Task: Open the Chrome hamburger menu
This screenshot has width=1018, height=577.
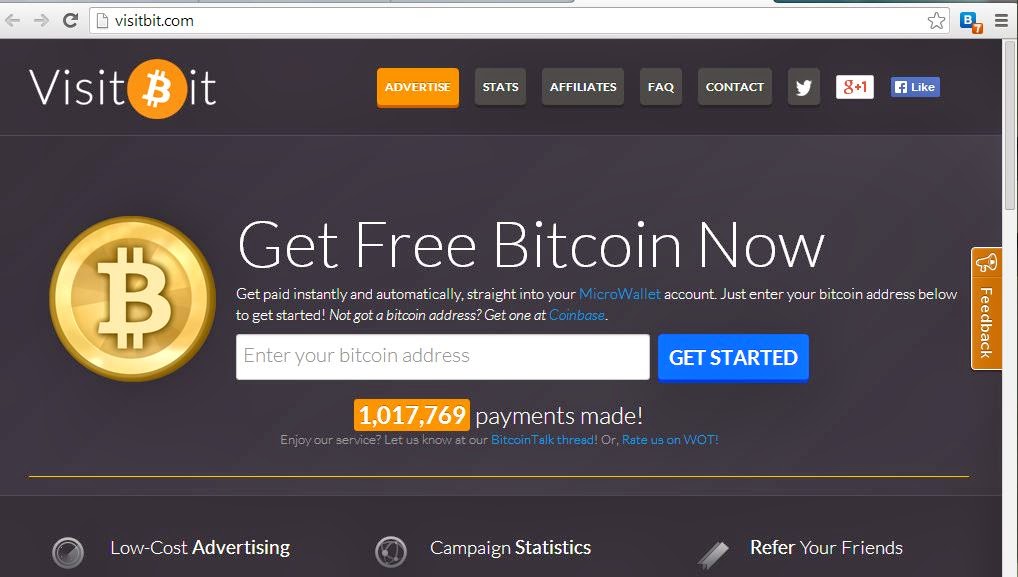Action: tap(1002, 21)
